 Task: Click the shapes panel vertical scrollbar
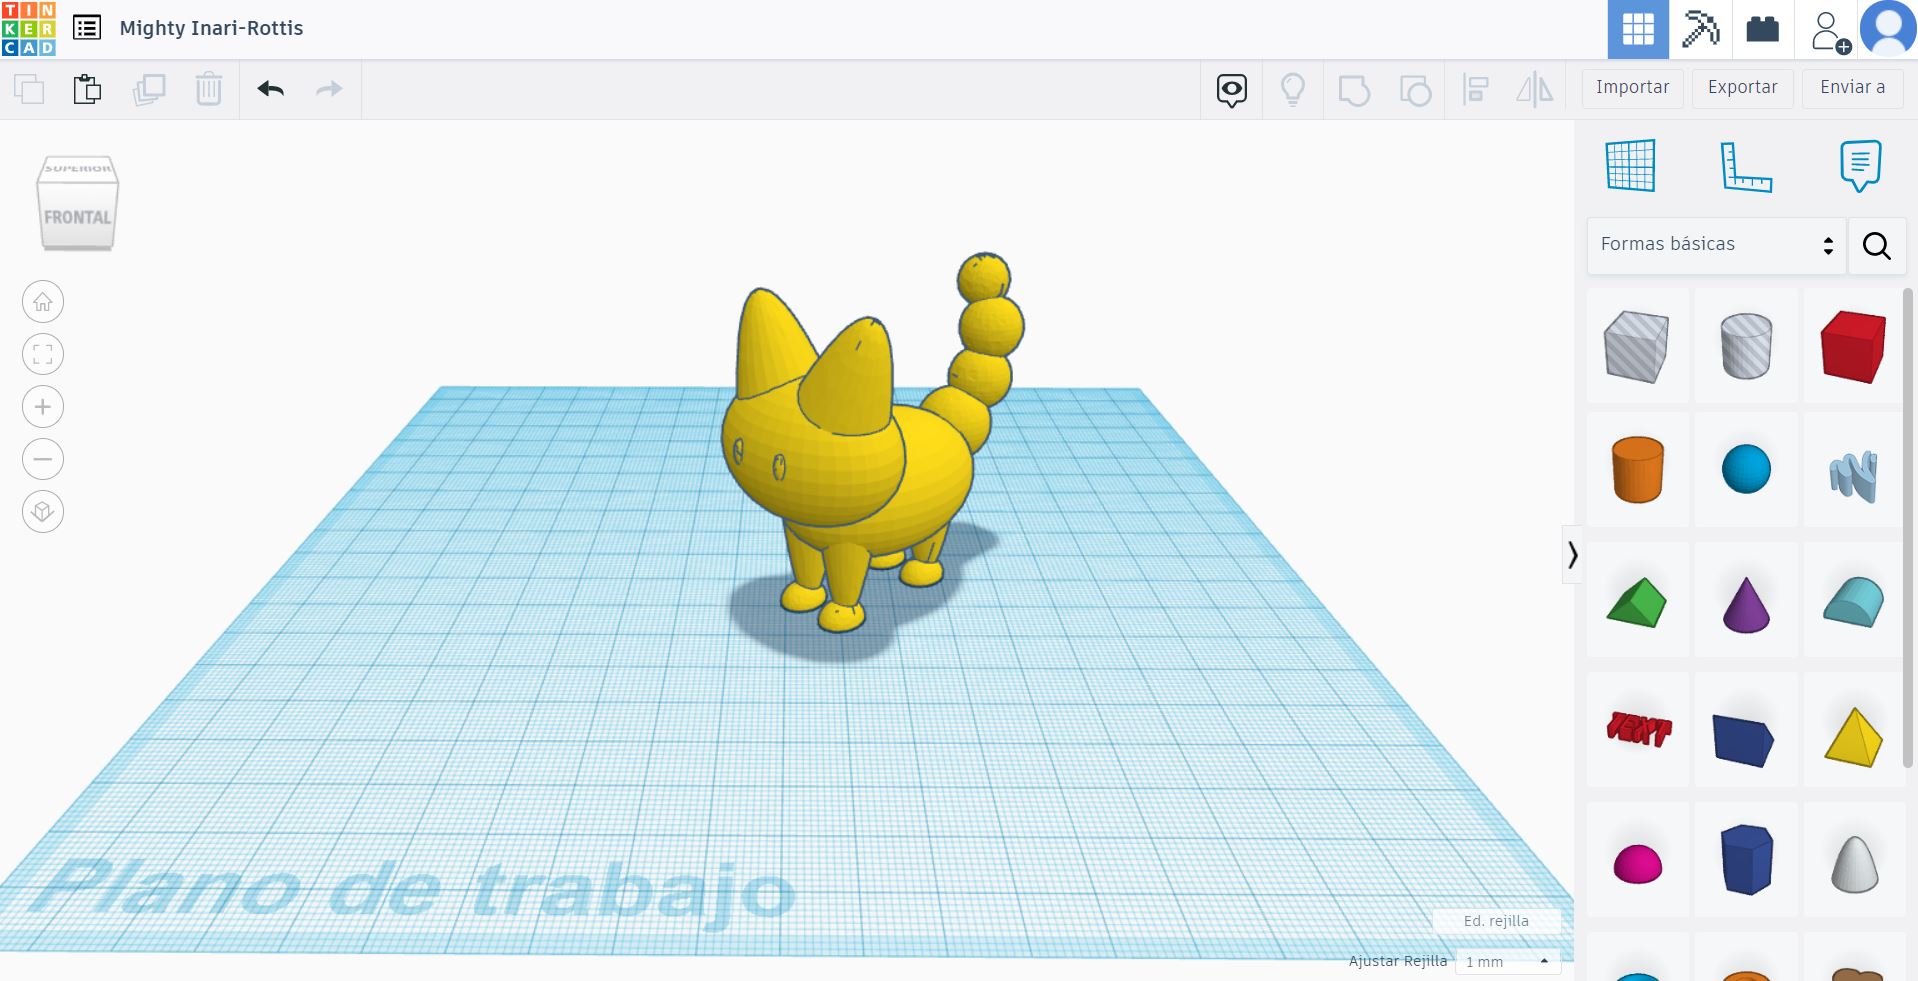pyautogui.click(x=1908, y=528)
